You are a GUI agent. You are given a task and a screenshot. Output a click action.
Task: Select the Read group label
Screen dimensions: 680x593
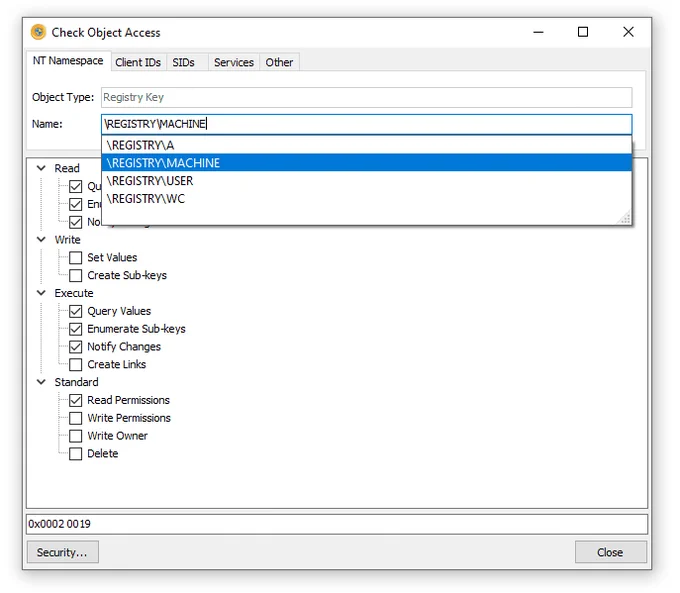pos(67,168)
